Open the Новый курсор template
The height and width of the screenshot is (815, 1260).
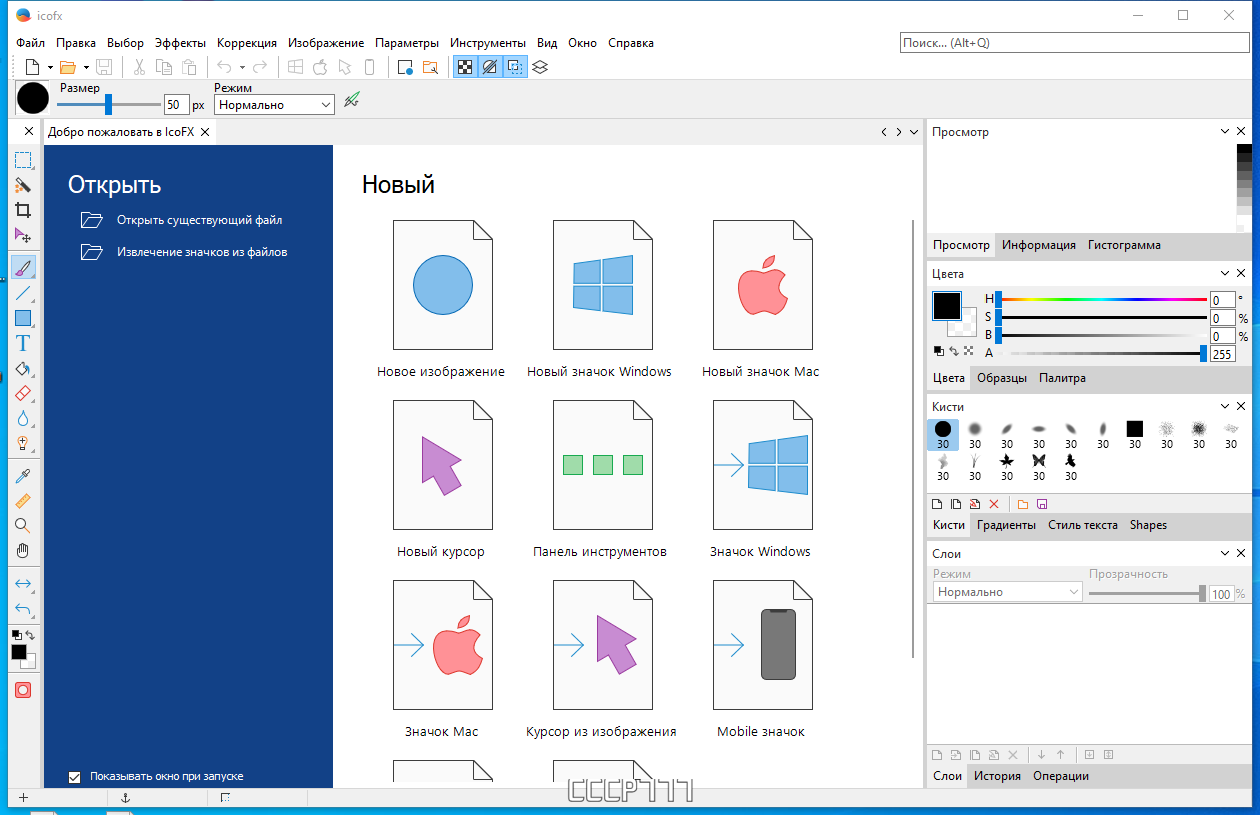tap(443, 464)
